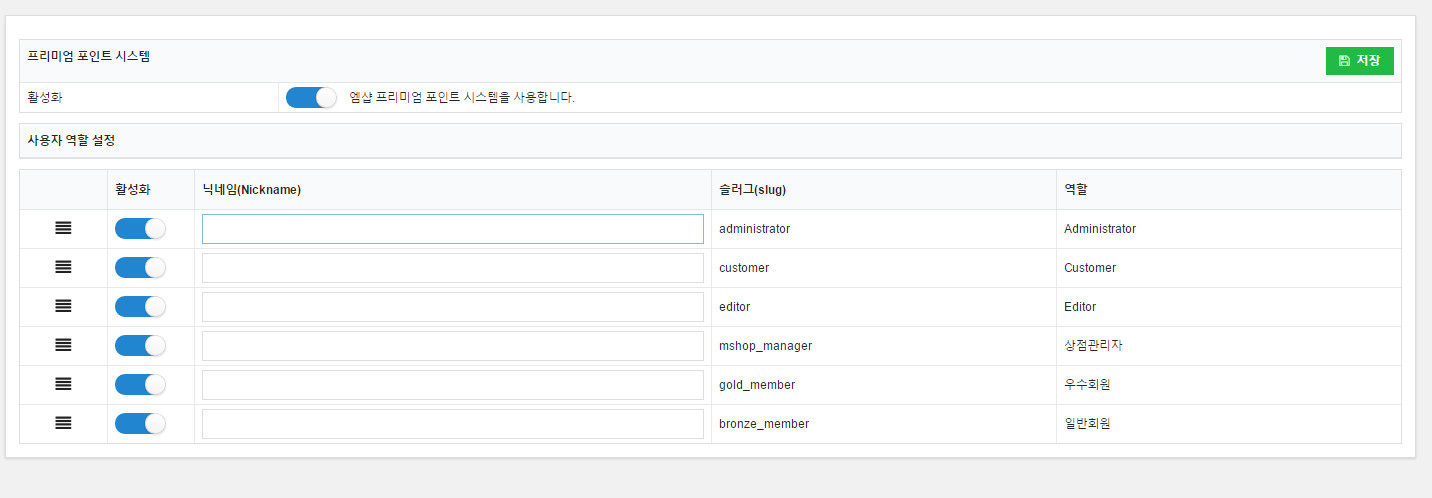This screenshot has width=1432, height=498.
Task: Toggle the bronze_member role activation
Action: coord(140,424)
